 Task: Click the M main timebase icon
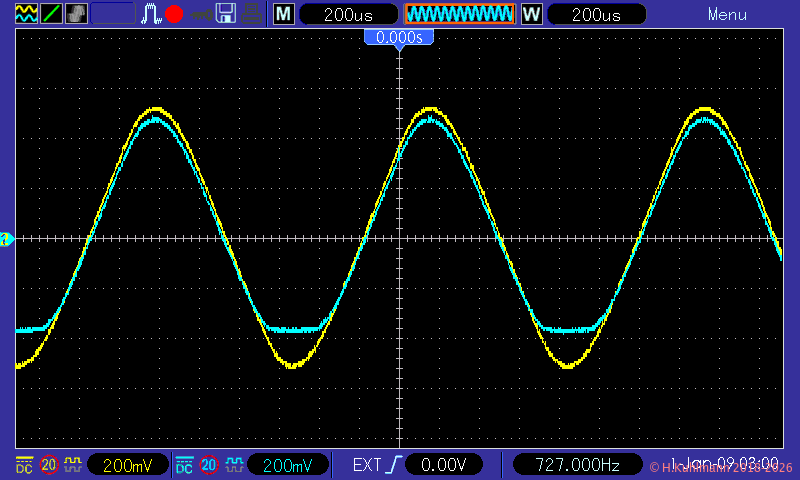(x=284, y=14)
